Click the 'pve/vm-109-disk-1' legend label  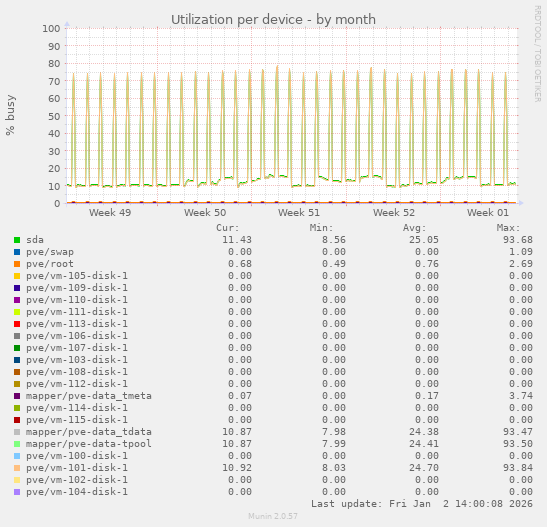pyautogui.click(x=77, y=288)
